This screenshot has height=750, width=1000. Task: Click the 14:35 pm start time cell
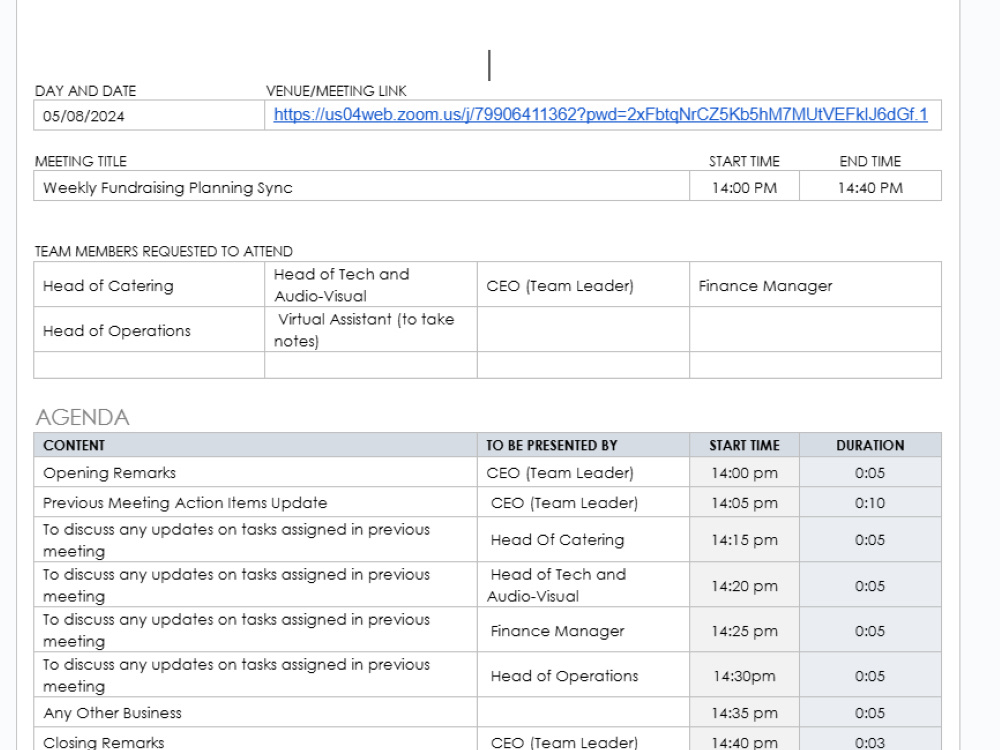coord(744,712)
